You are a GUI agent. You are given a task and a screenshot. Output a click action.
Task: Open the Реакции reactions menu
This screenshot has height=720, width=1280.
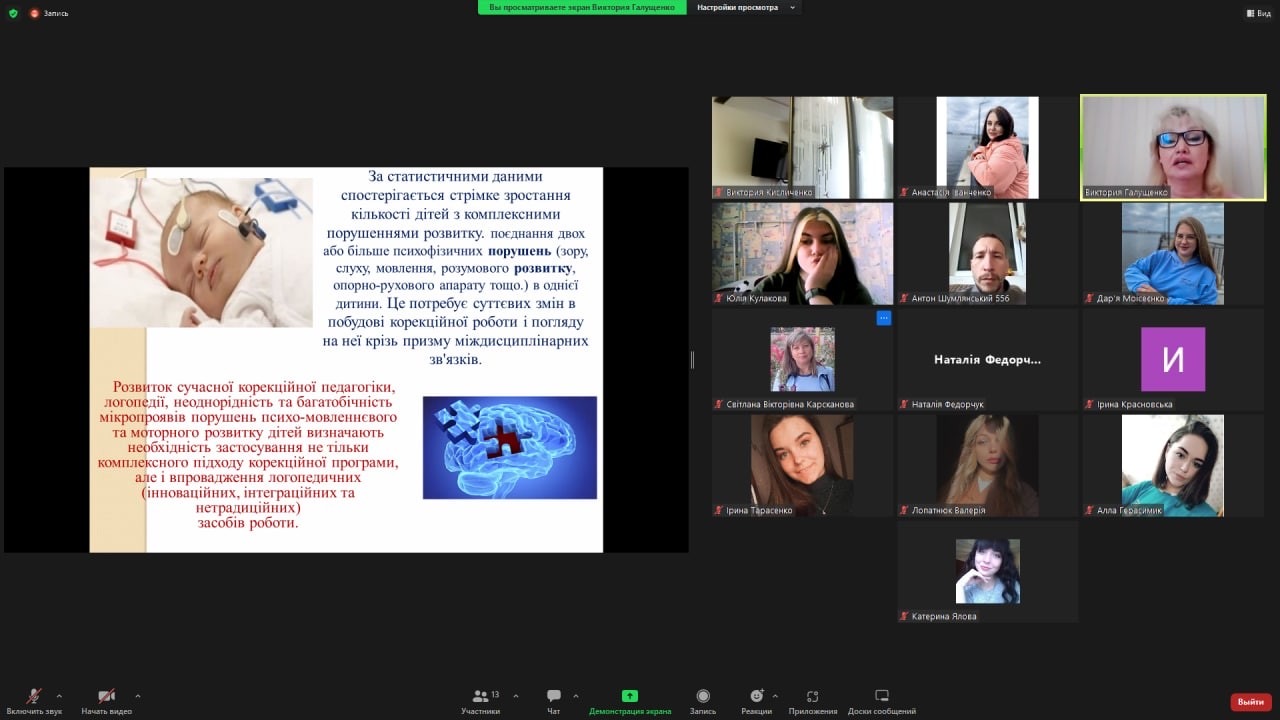757,696
